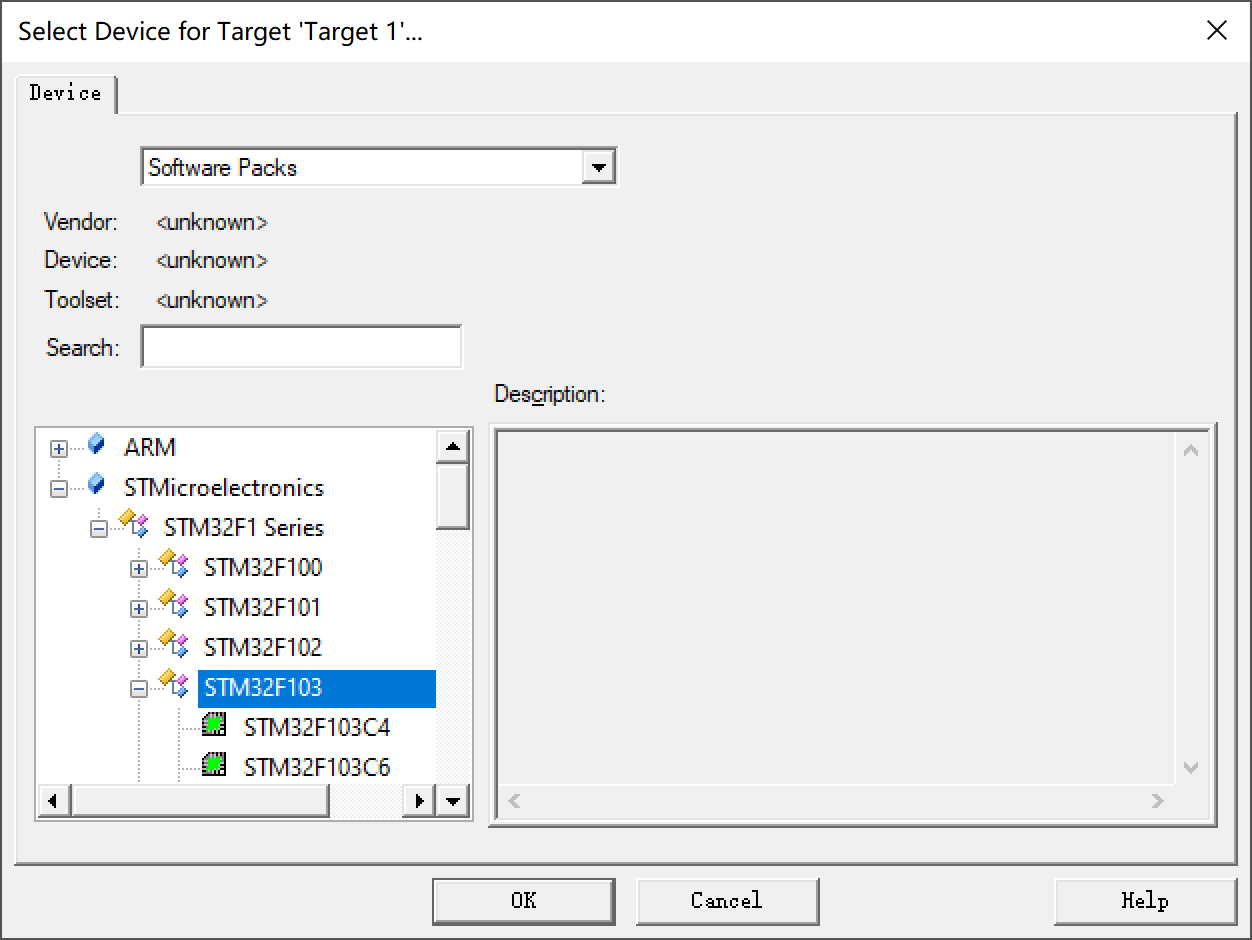1252x940 pixels.
Task: Click the Search input field
Action: (302, 347)
